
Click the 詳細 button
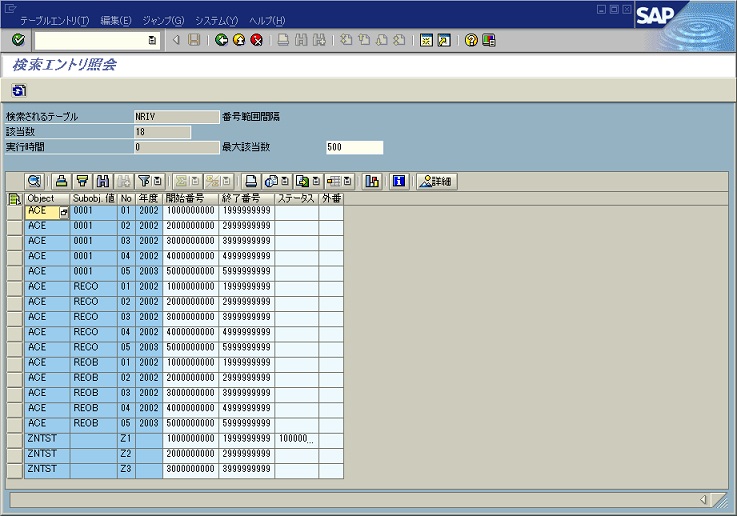(x=436, y=181)
